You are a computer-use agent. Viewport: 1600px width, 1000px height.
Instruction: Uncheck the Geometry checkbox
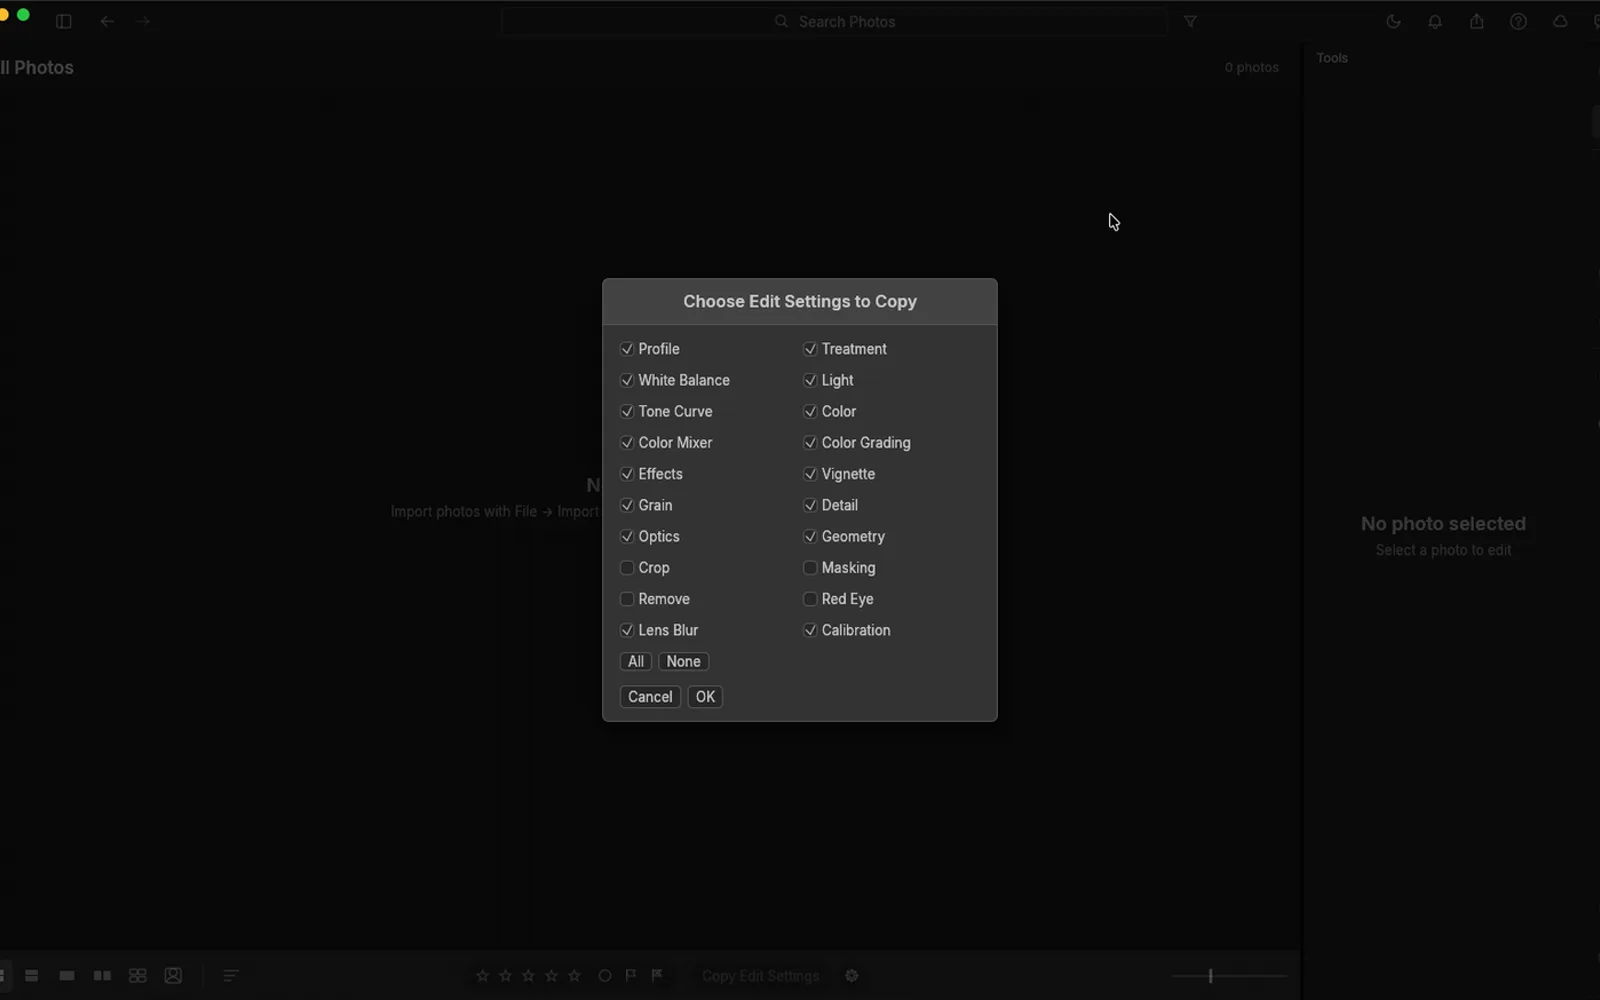(x=810, y=536)
